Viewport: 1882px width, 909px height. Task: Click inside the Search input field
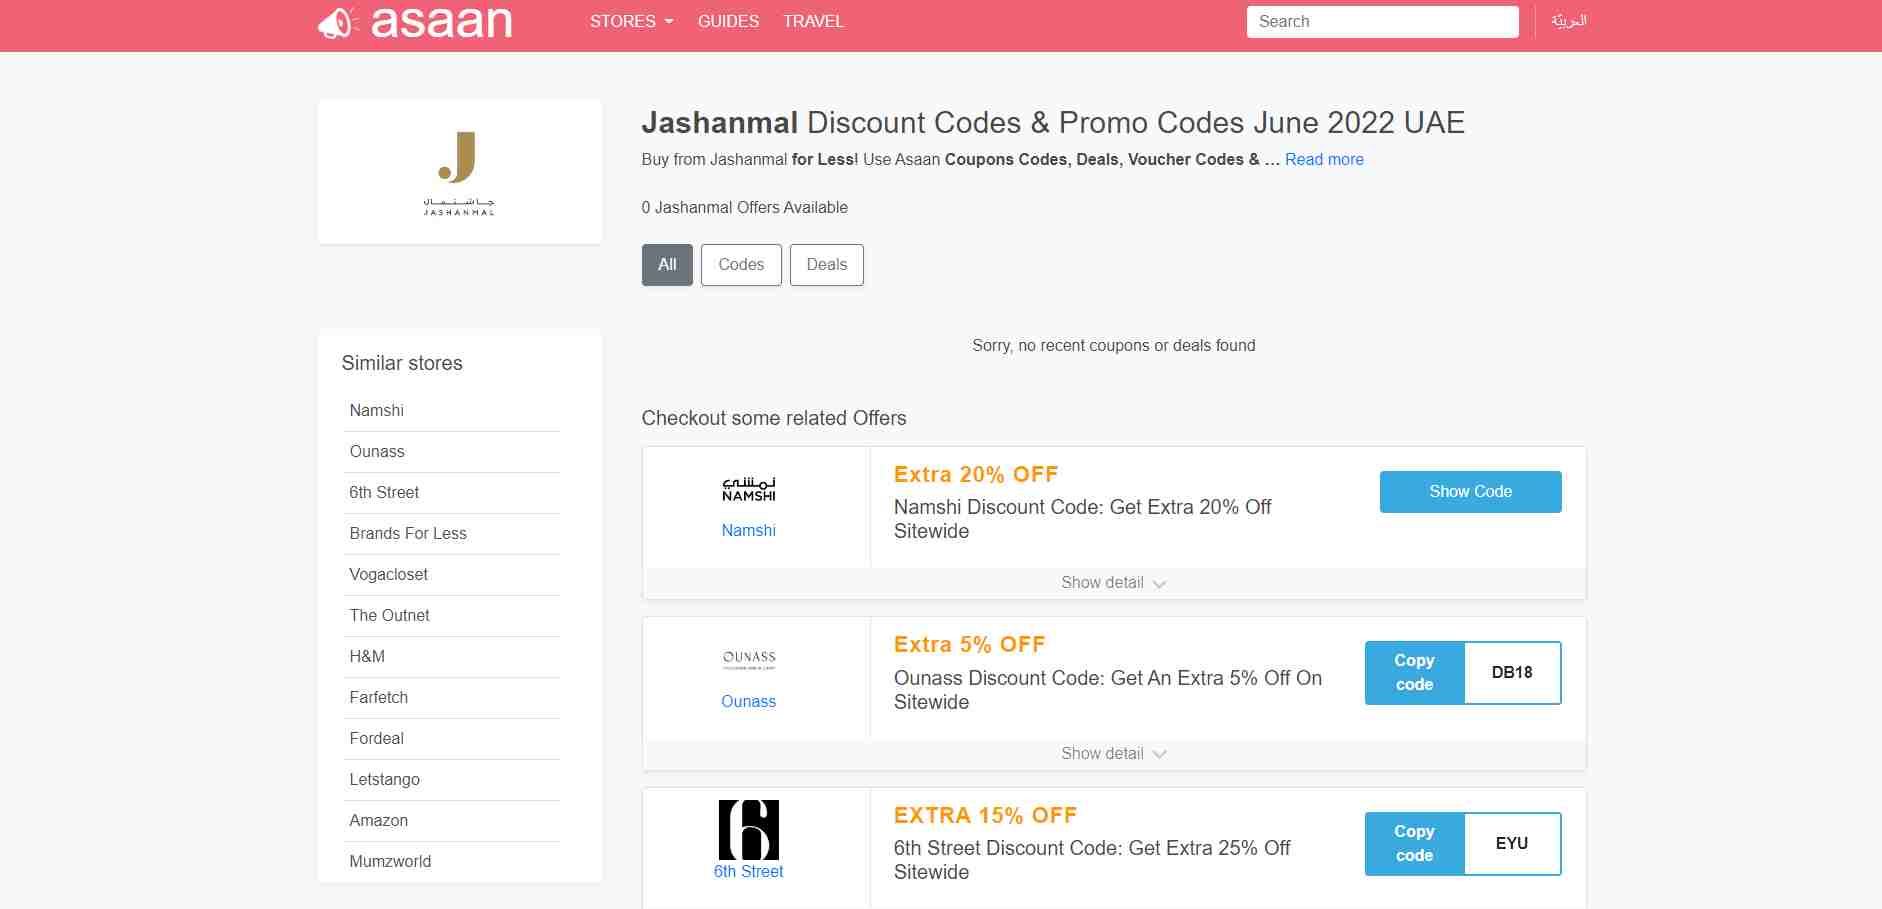1383,21
